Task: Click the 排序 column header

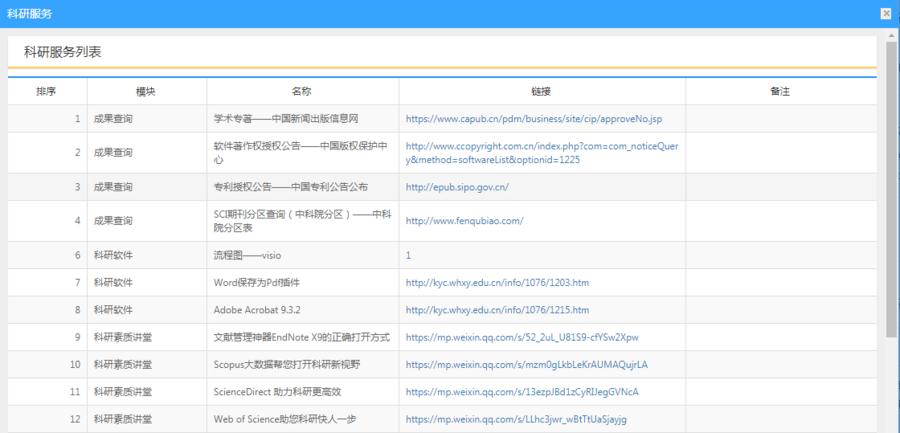Action: coord(46,91)
